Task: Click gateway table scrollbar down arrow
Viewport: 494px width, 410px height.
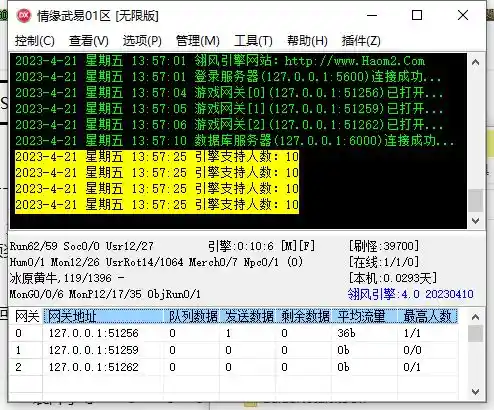Action: point(476,391)
